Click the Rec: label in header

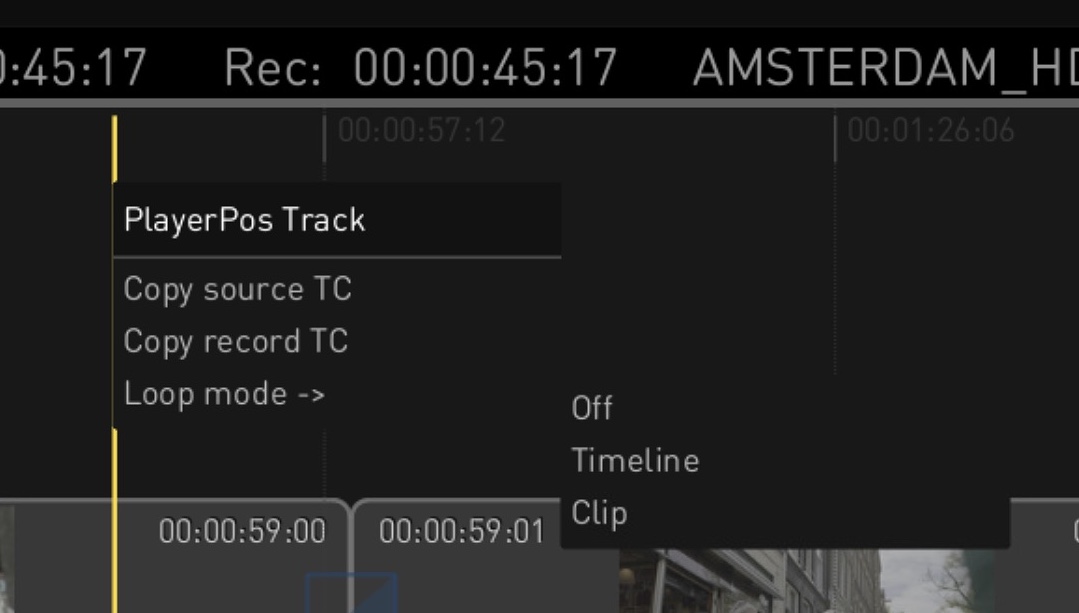[x=273, y=68]
